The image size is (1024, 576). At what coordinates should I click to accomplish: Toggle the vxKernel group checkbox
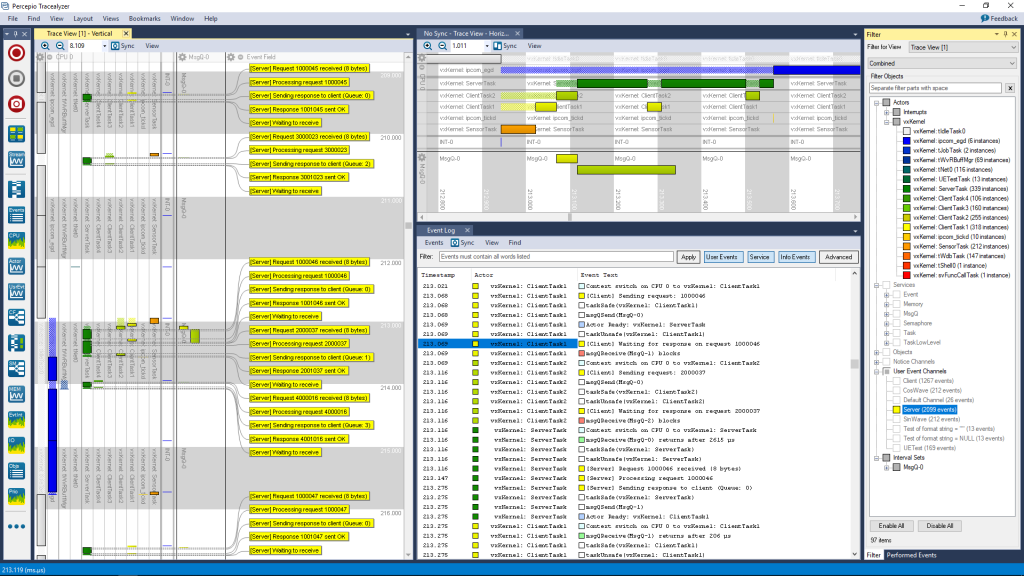coord(897,121)
